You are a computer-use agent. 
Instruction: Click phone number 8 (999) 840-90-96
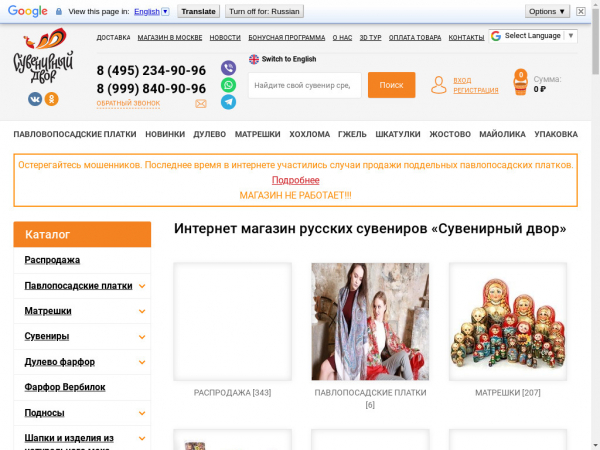[x=151, y=88]
